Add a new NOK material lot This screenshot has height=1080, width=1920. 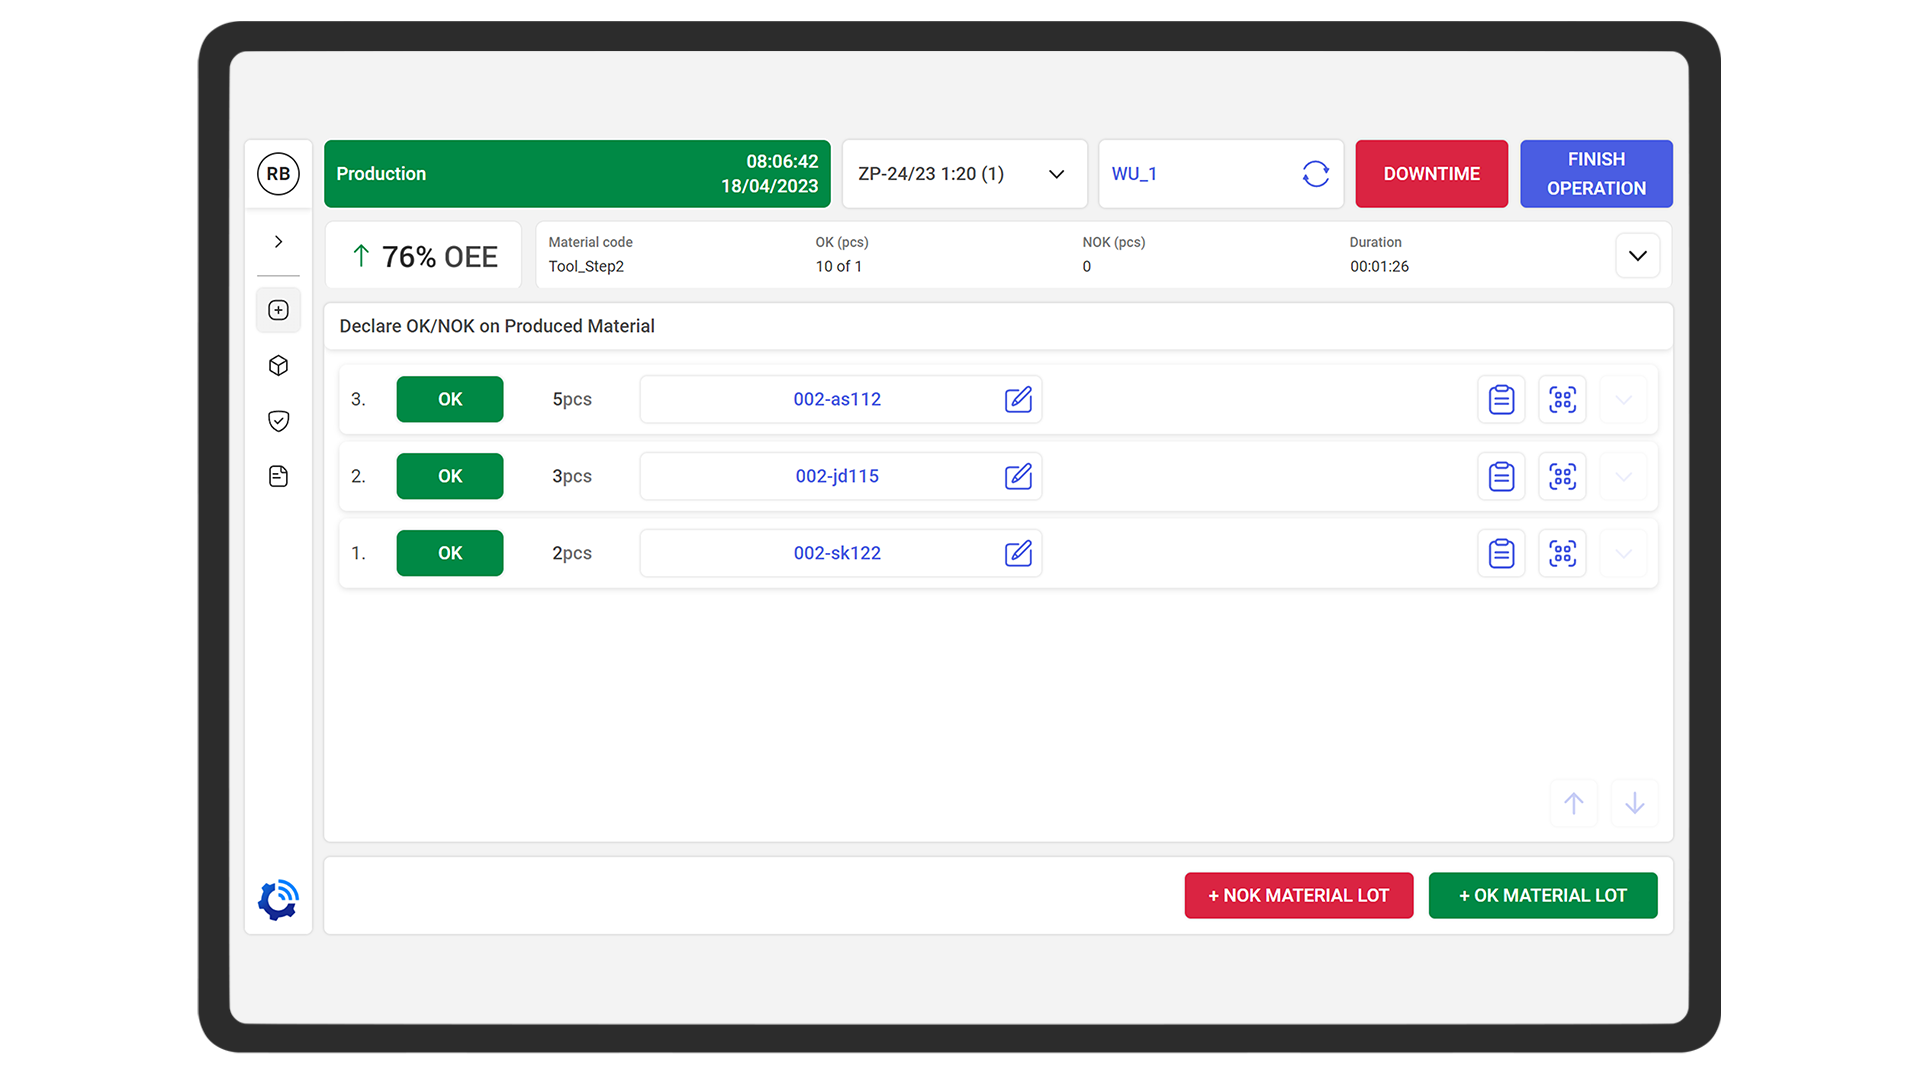click(1298, 896)
